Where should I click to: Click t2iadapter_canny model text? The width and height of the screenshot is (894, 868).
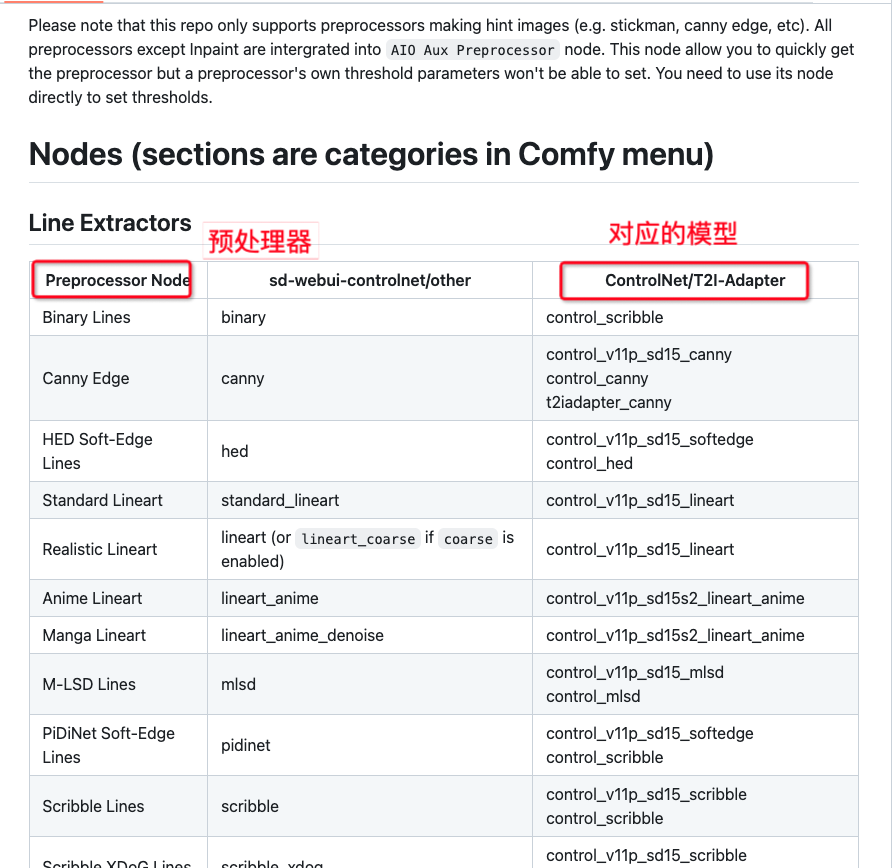point(608,402)
